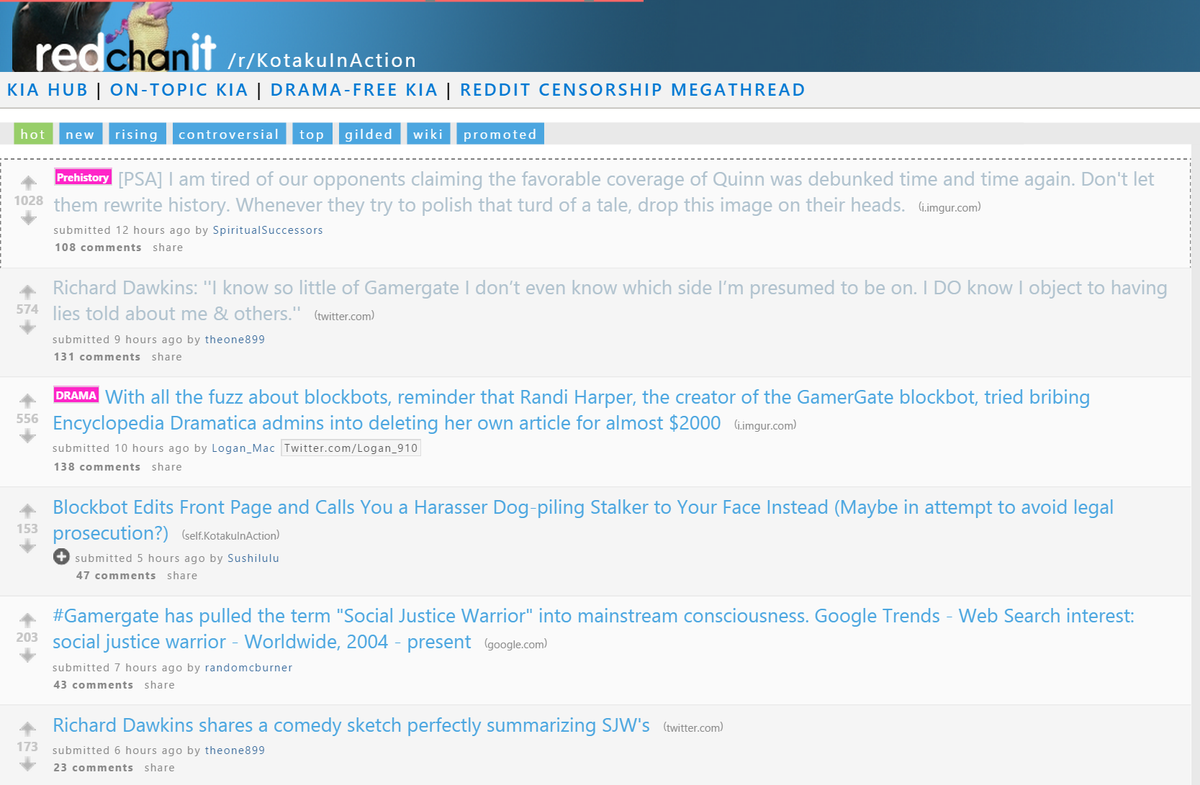Upvote the PSA Quinn coverage post

[28, 182]
